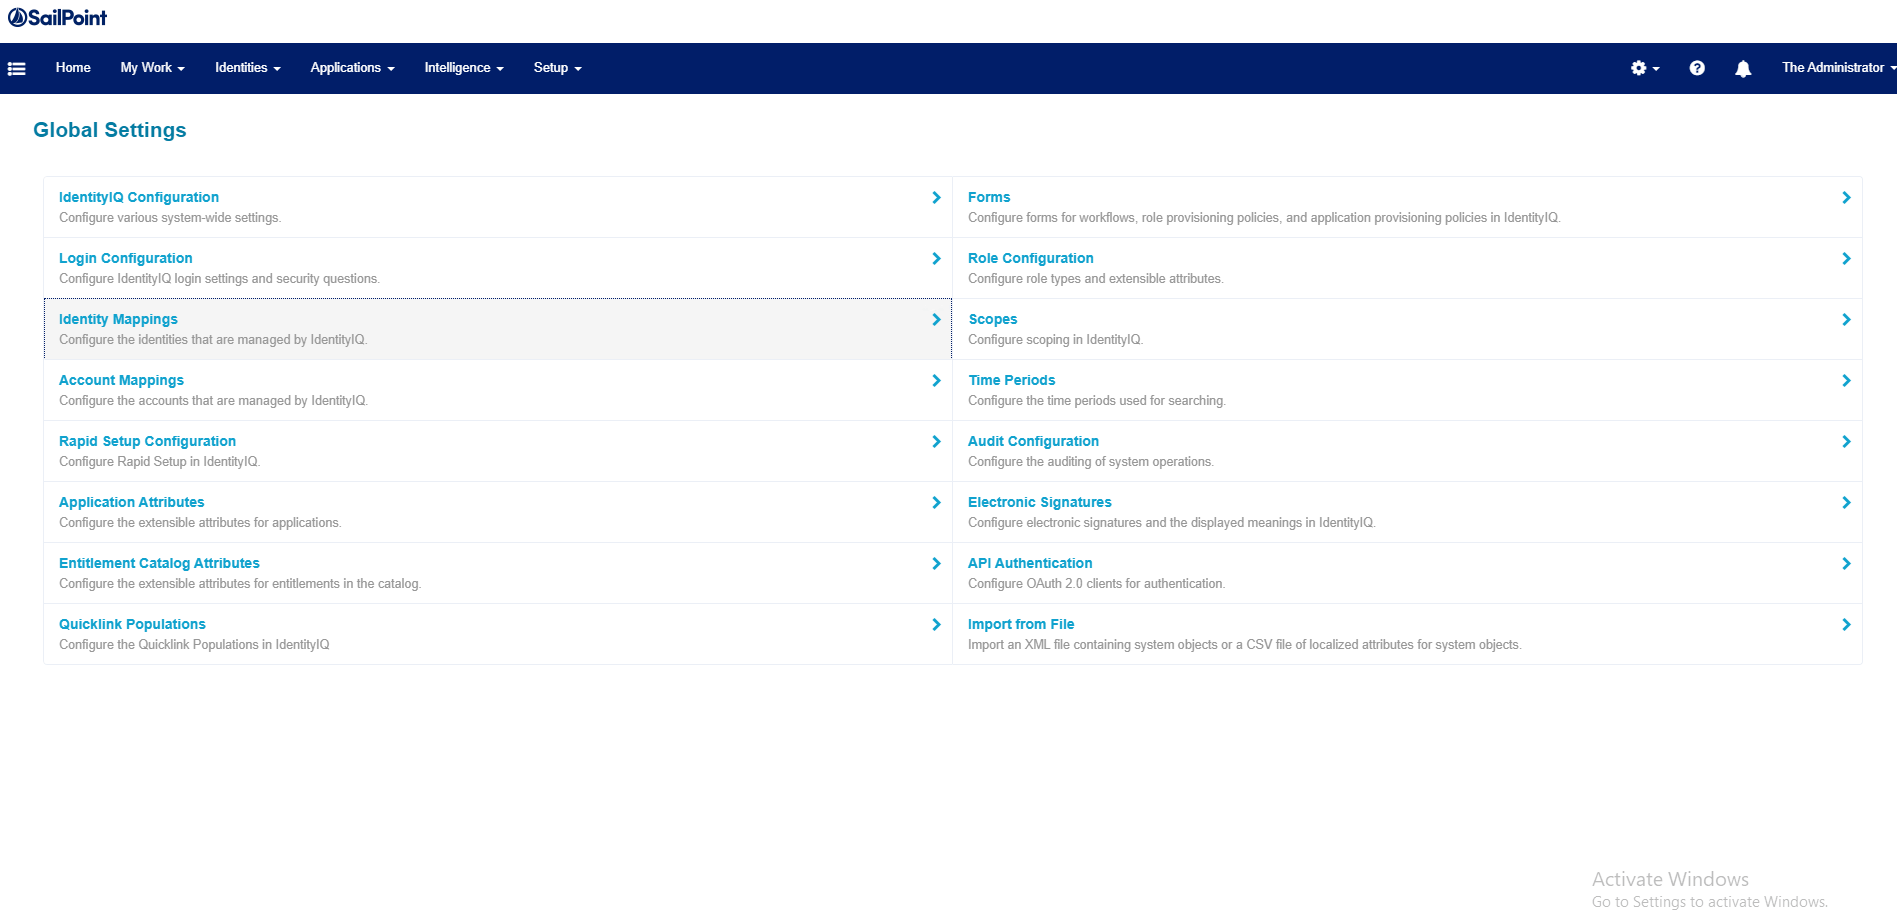The image size is (1897, 915).
Task: Click the arrow beside Audit Configuration
Action: pyautogui.click(x=1846, y=442)
